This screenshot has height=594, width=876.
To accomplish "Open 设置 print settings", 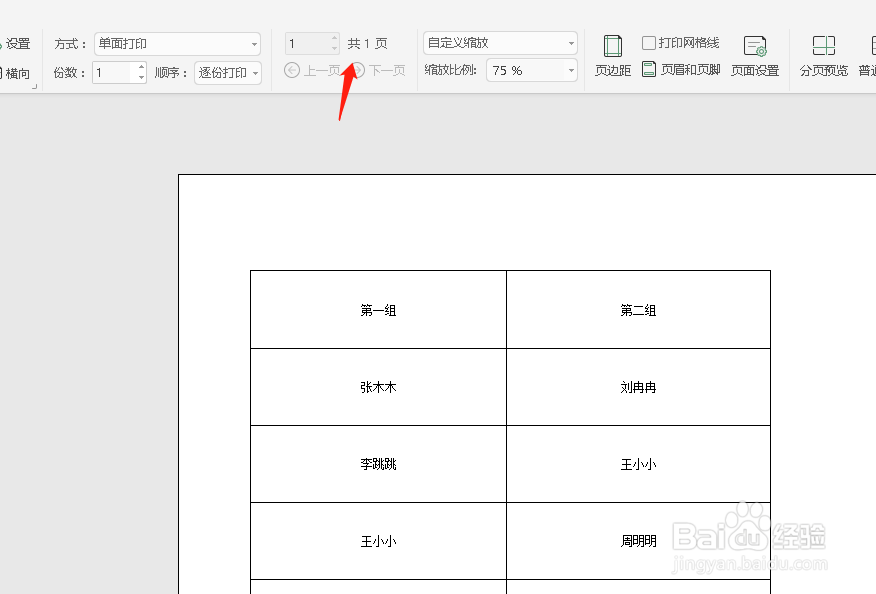I will click(15, 44).
